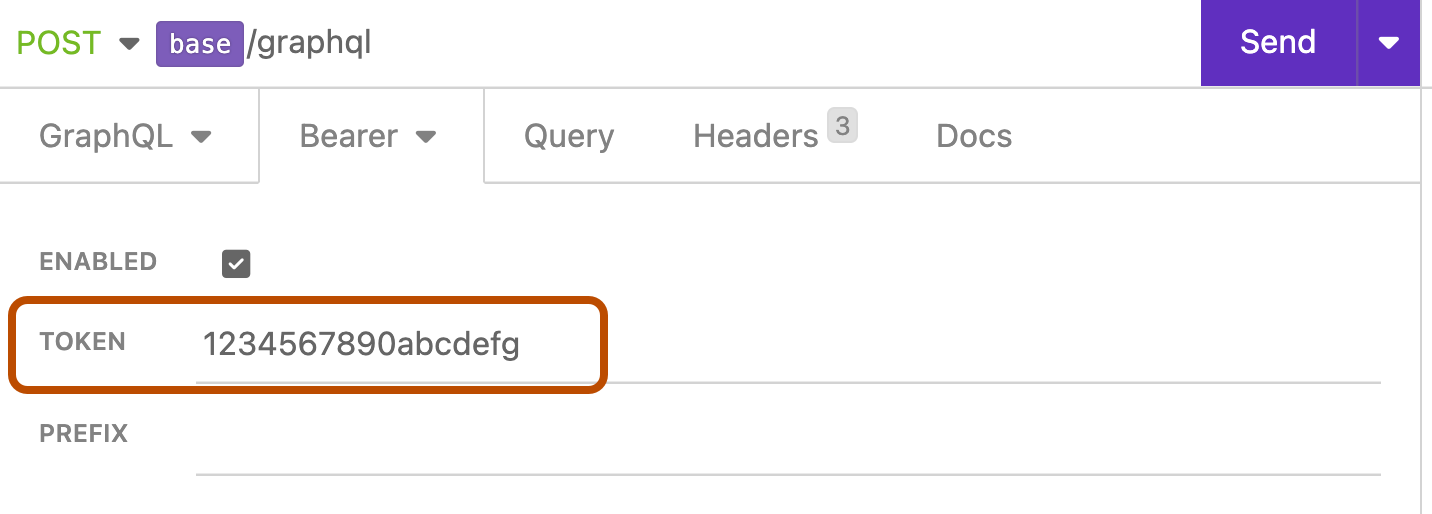Click the POST method label

59,43
